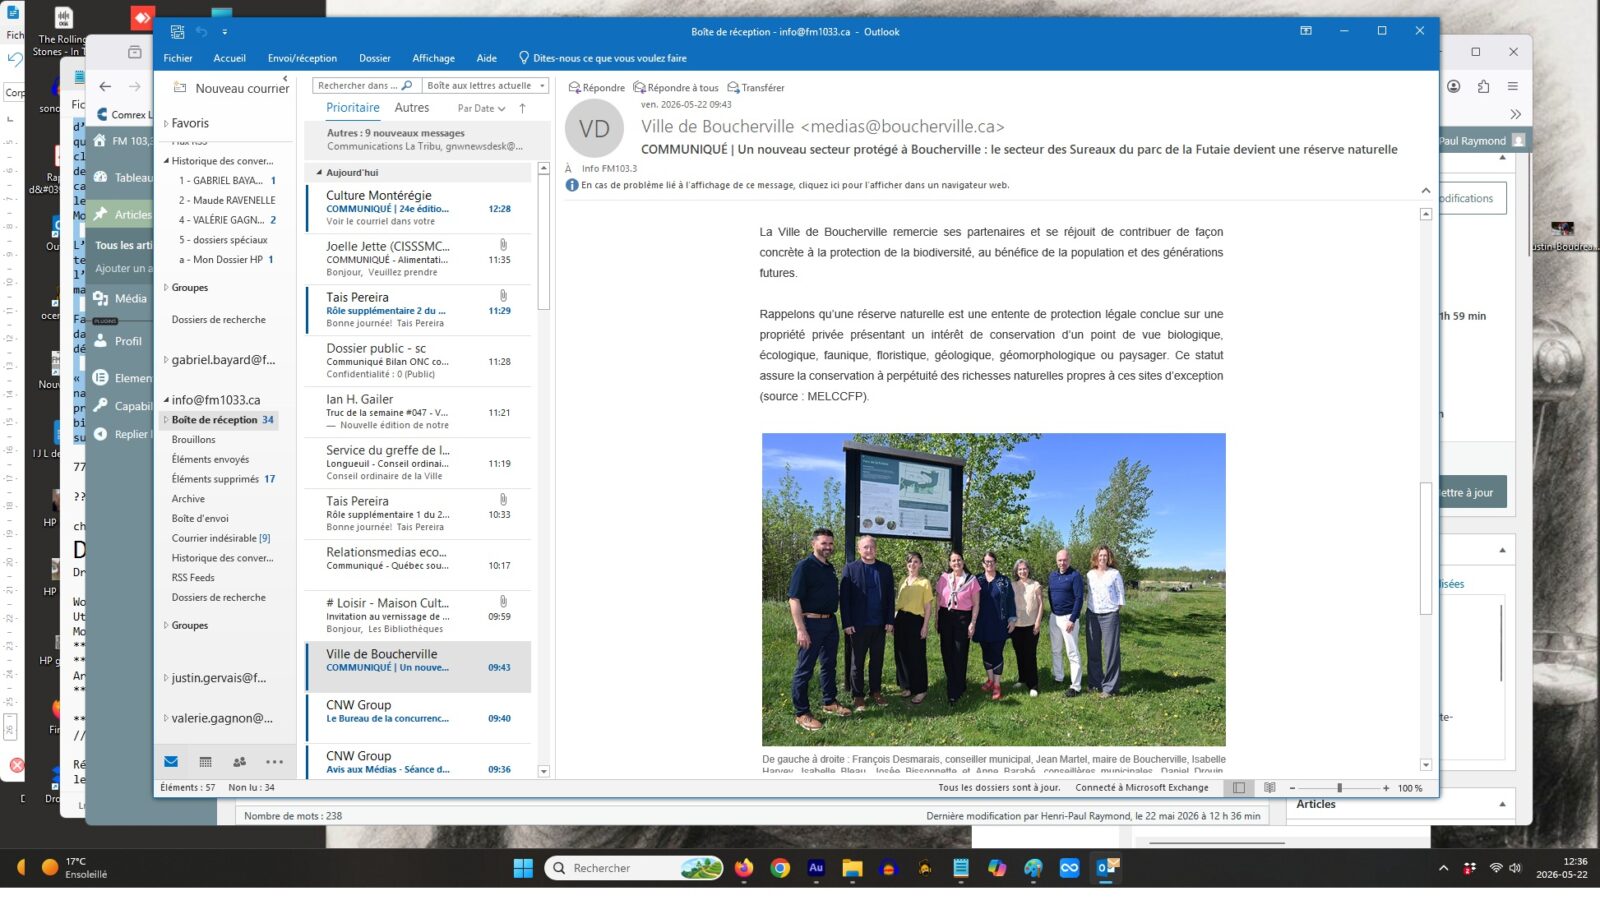
Task: Open the 'Courrier indésirable' folder
Action: [x=220, y=538]
